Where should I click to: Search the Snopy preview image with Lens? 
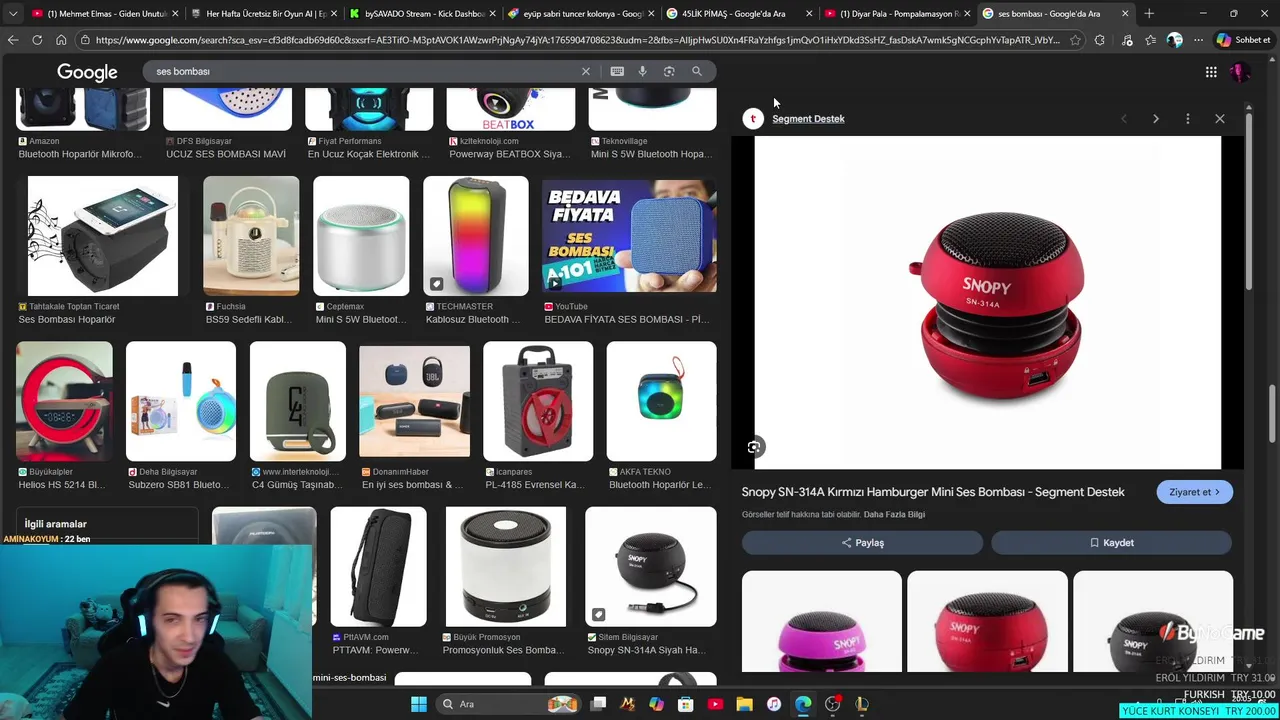click(x=755, y=447)
